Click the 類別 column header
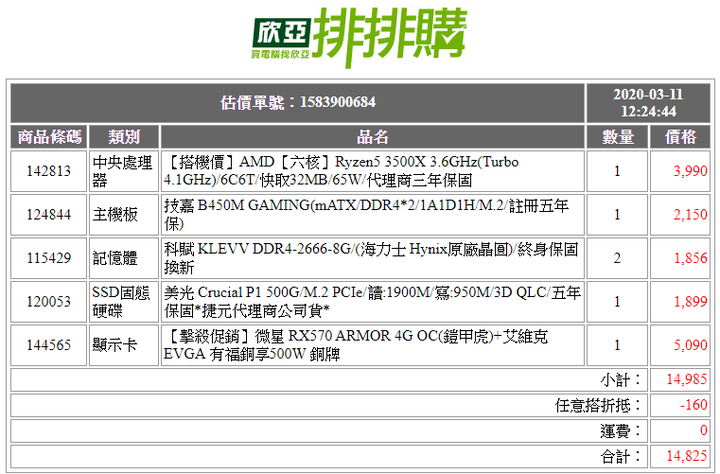 pos(124,137)
